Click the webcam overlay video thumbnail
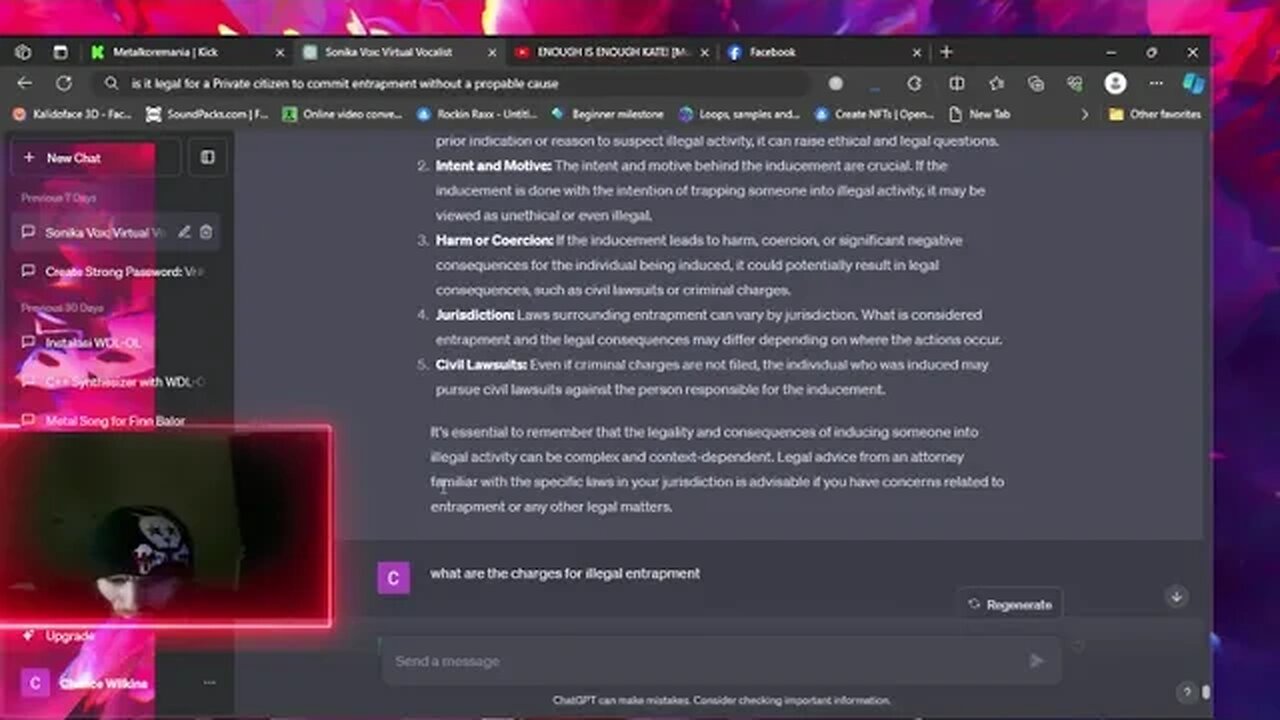The image size is (1280, 720). coord(166,526)
